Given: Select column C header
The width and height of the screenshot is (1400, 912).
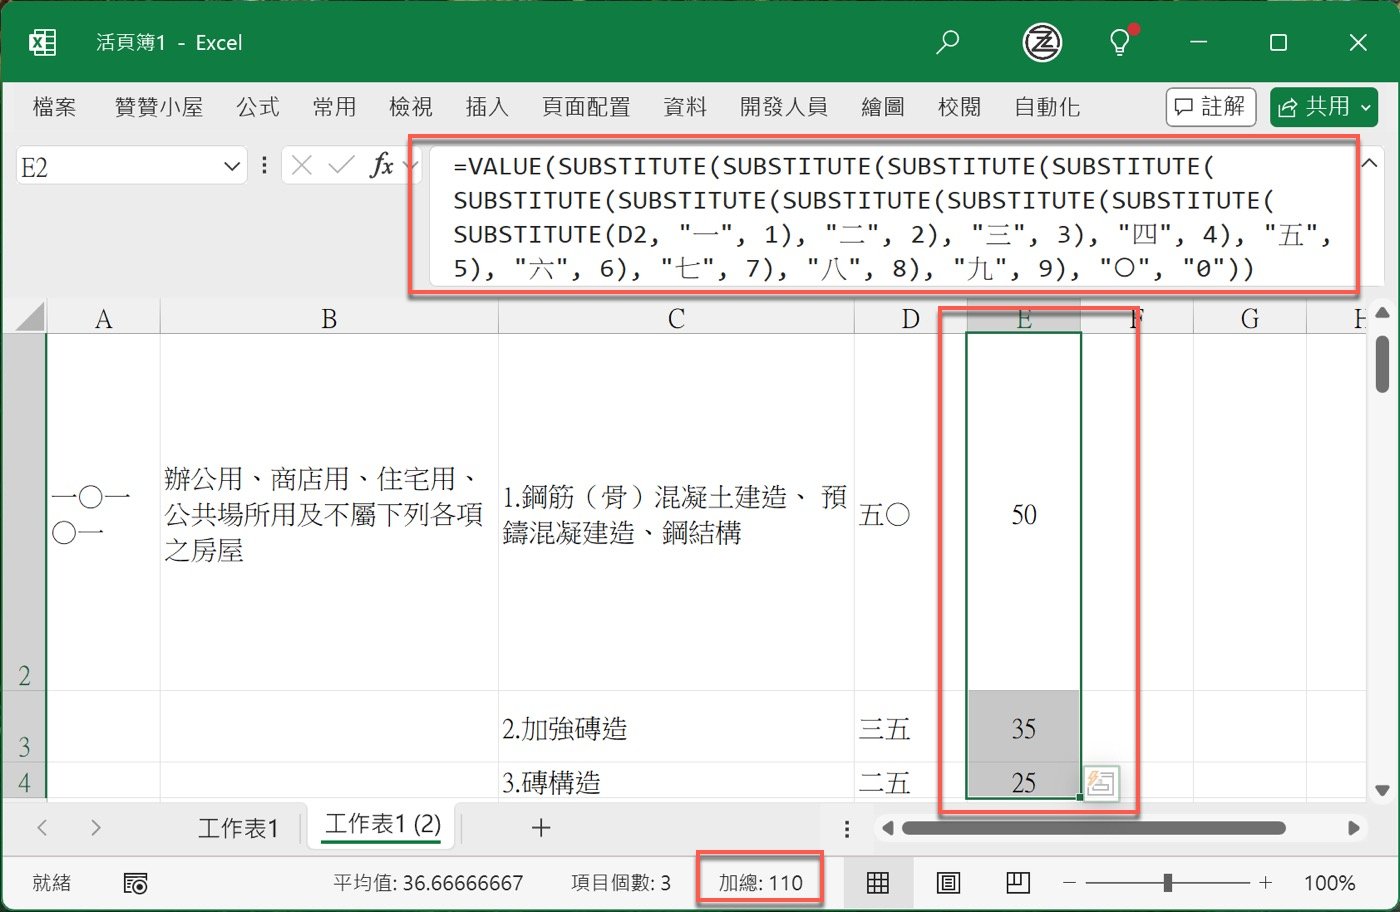Looking at the screenshot, I should point(676,319).
